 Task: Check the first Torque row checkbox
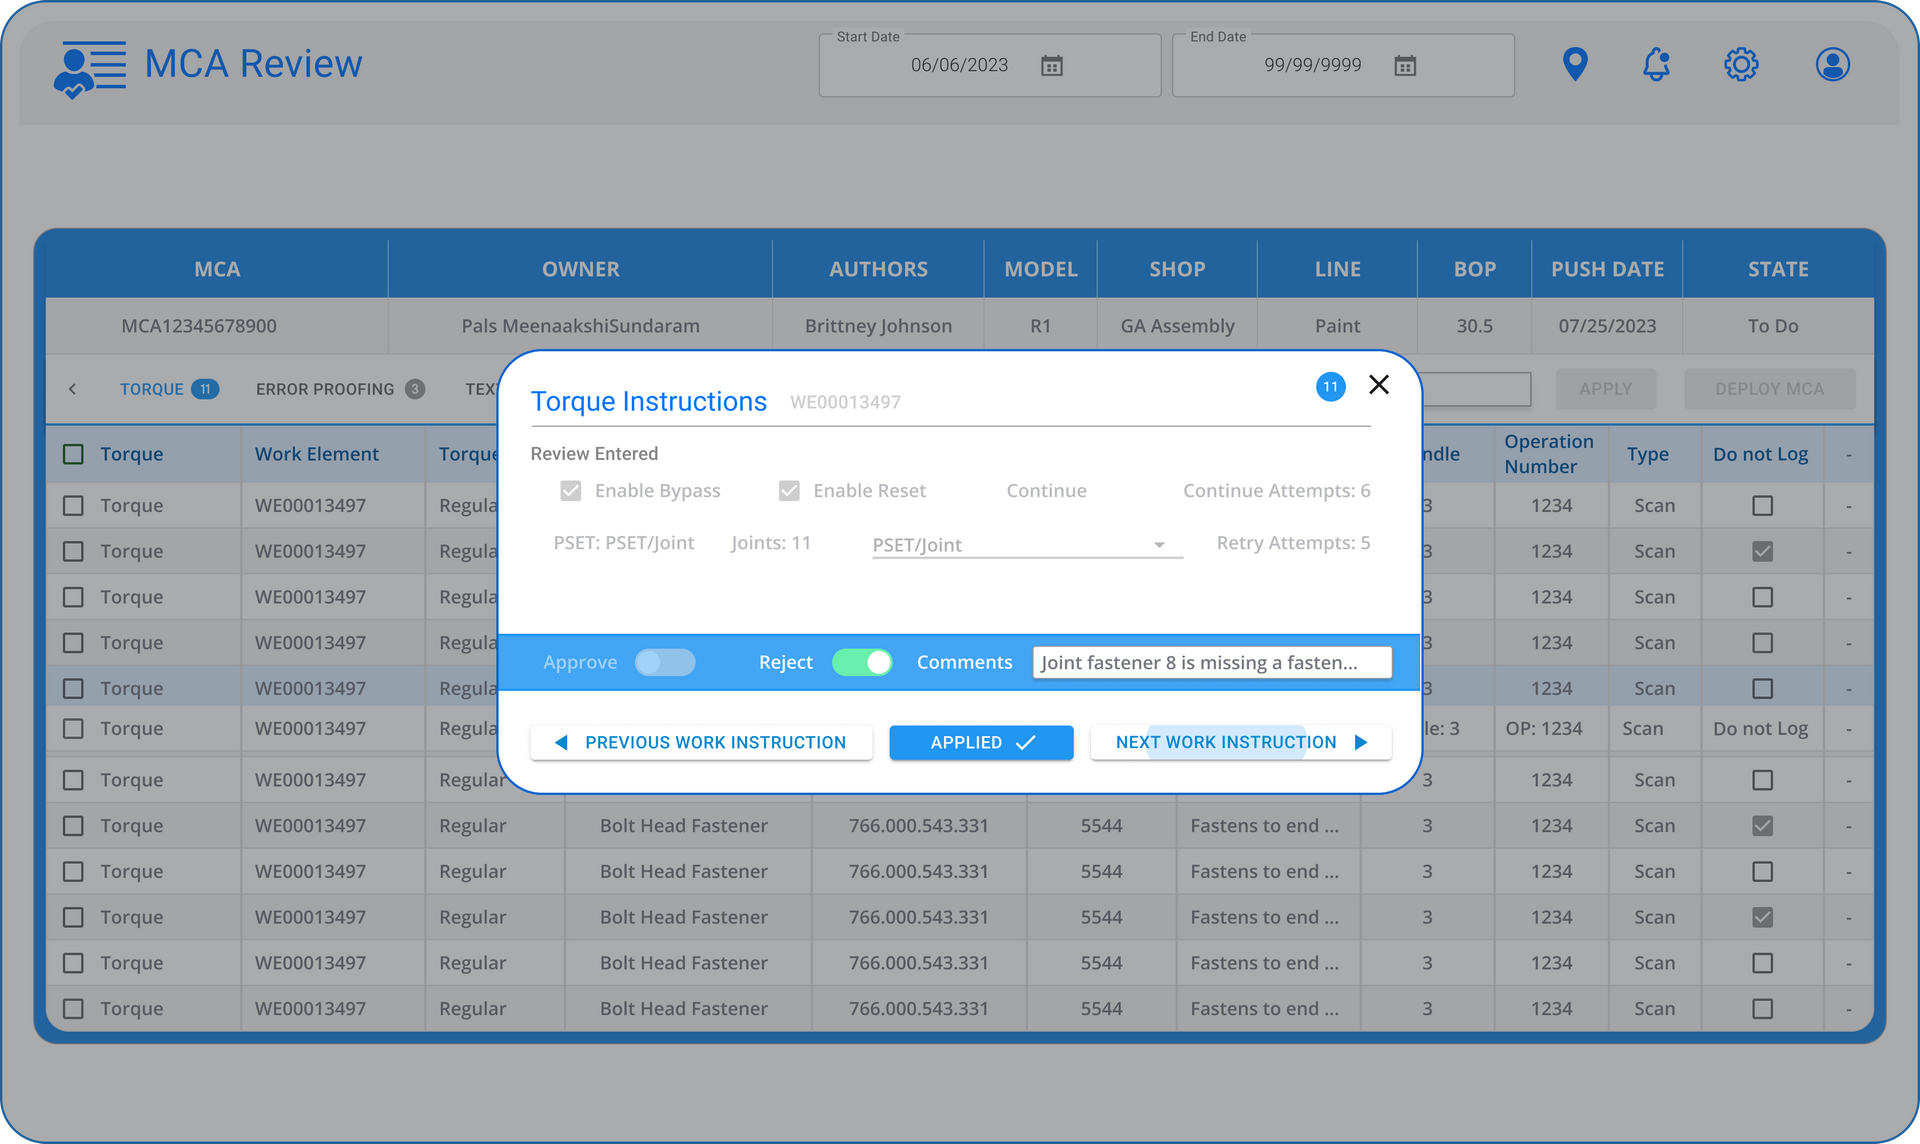(x=73, y=506)
